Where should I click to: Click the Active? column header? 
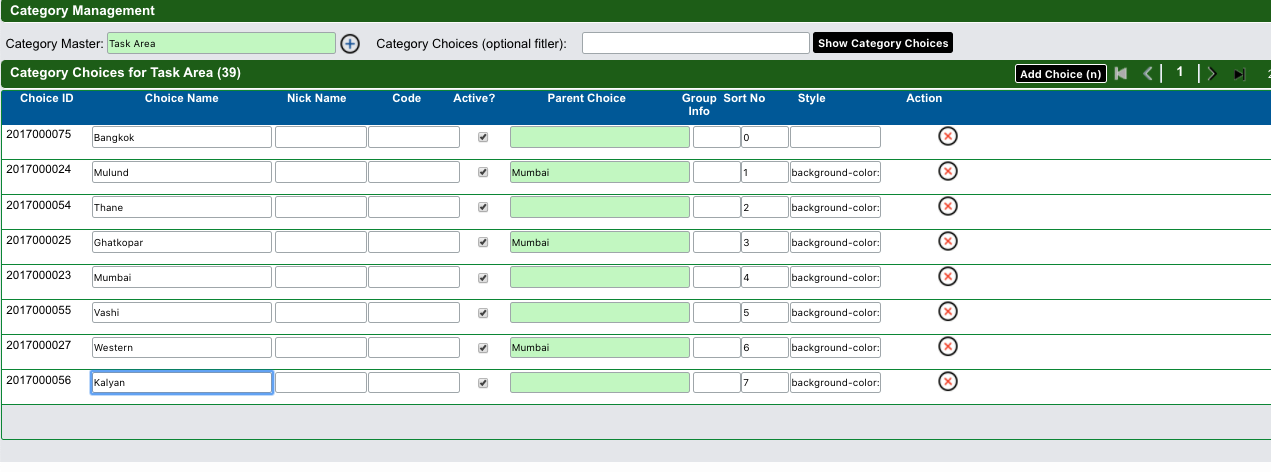(x=474, y=98)
